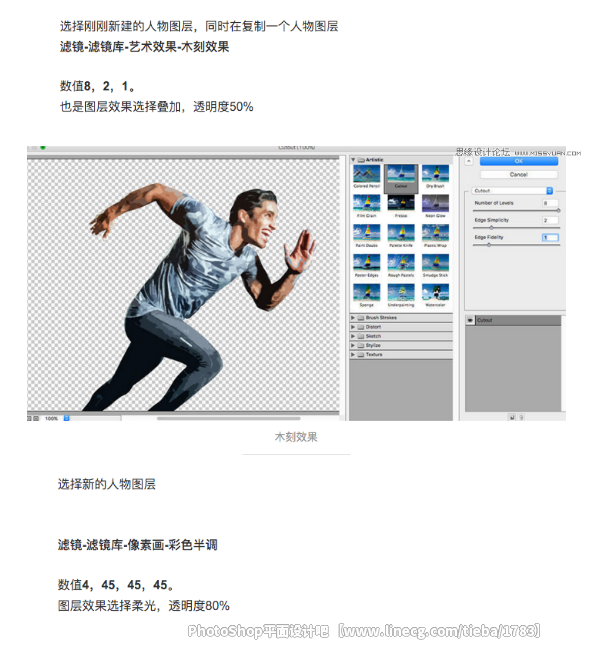Choose the Rough Pastels filter thumbnail
Image resolution: width=596 pixels, height=650 pixels.
[401, 263]
